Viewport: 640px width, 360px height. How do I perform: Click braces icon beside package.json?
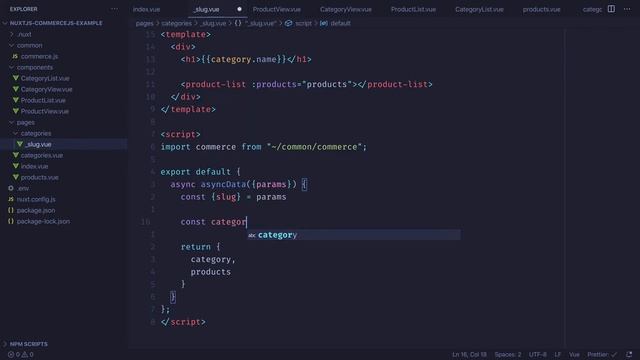11,211
